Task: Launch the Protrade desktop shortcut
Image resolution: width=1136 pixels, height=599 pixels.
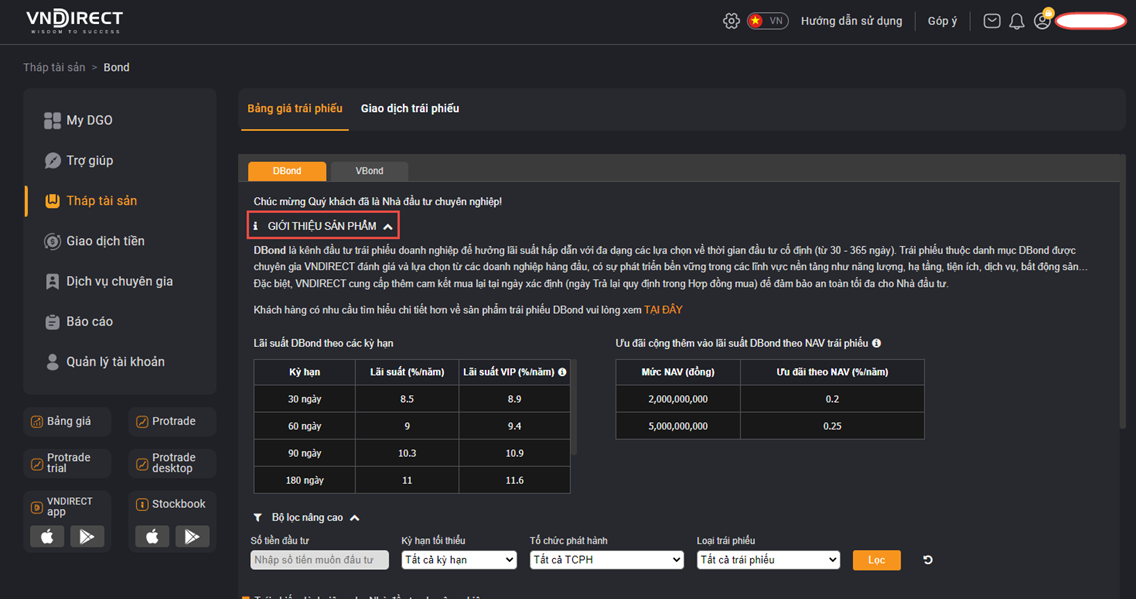Action: click(172, 463)
